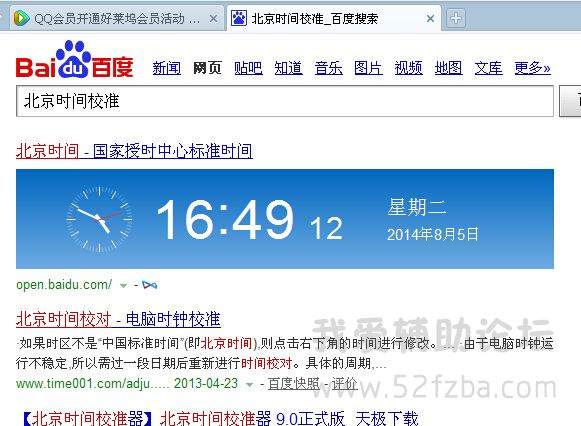Open new tab with plus icon

coord(456,18)
